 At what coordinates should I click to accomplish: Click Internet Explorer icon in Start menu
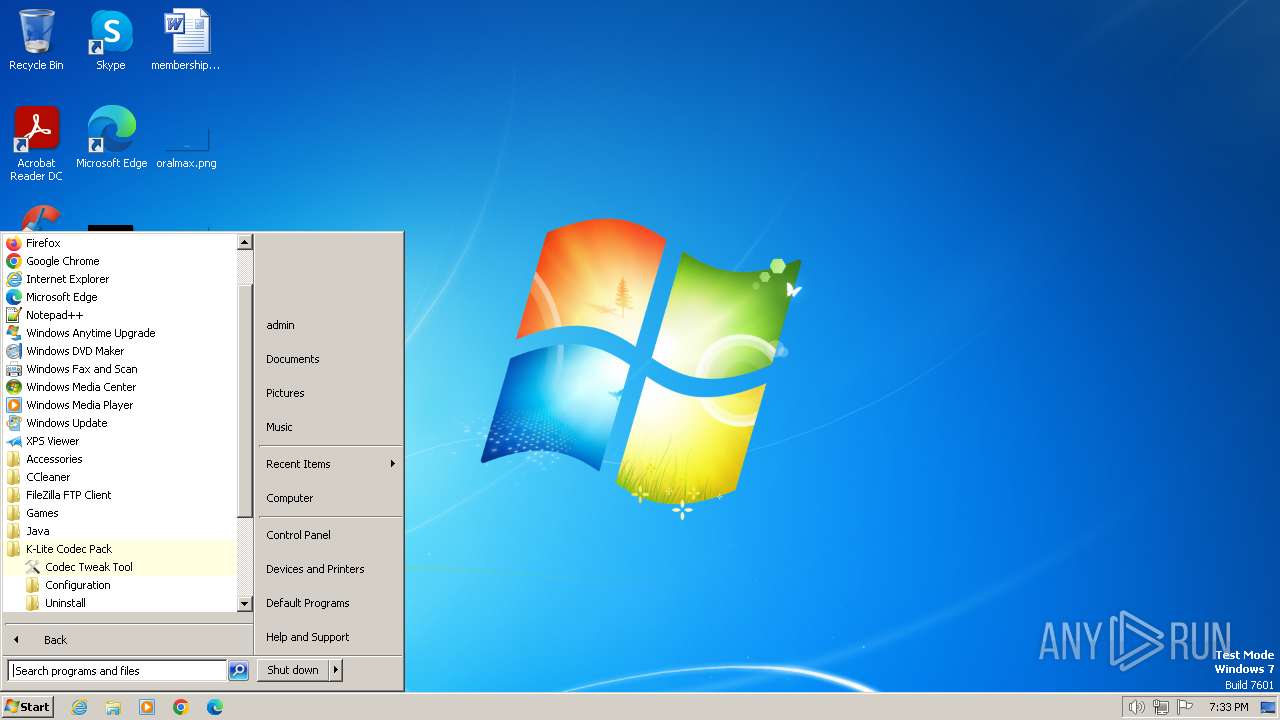pos(14,279)
